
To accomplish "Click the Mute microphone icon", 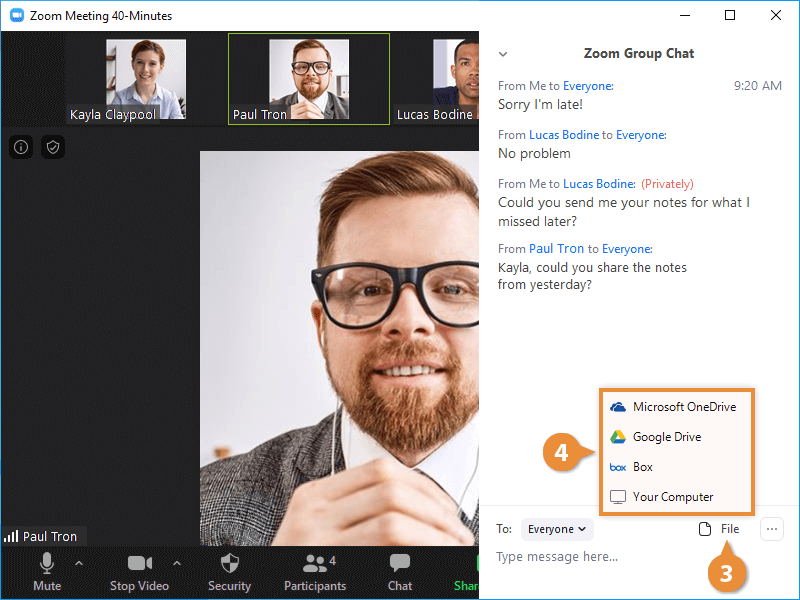I will click(47, 563).
